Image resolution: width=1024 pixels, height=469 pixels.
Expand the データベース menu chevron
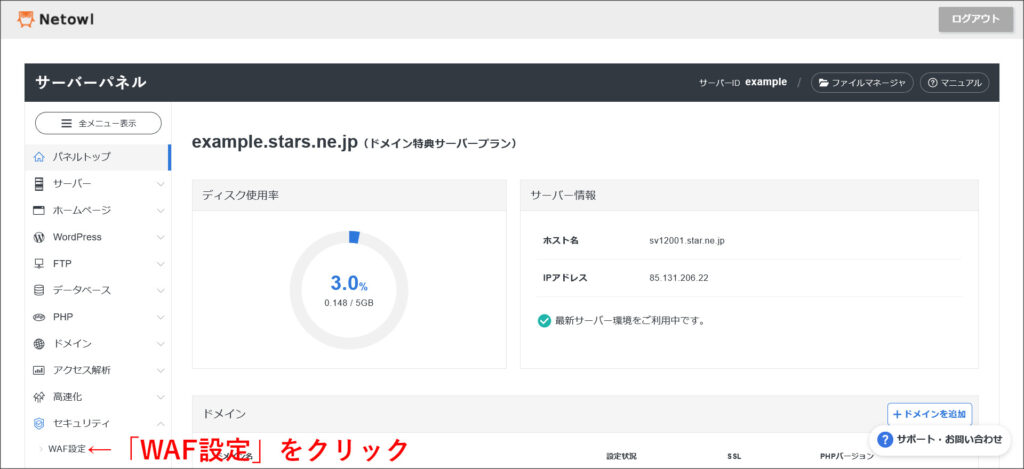pyautogui.click(x=161, y=291)
